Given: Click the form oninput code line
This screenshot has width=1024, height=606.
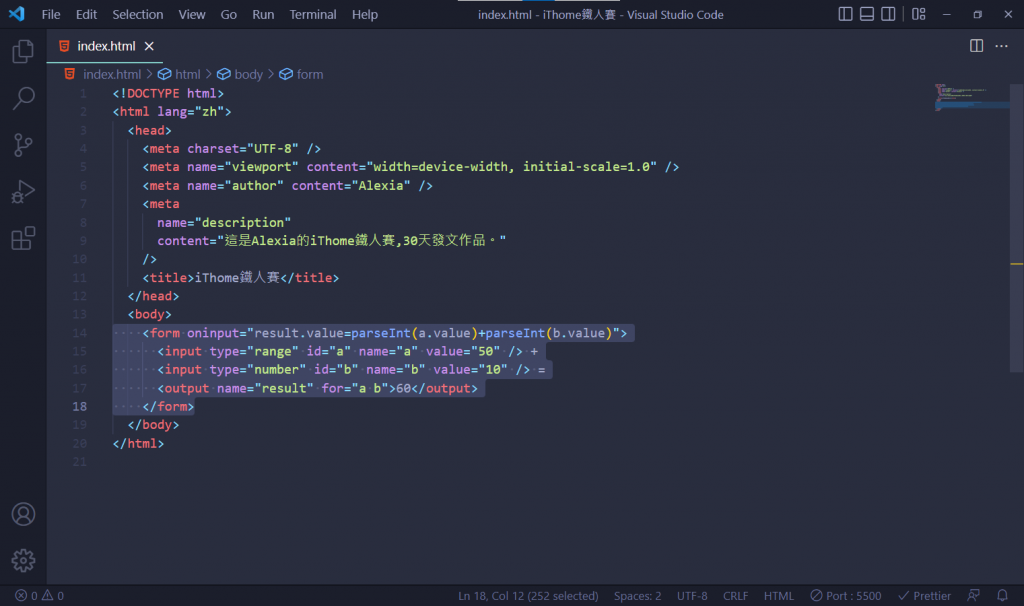Looking at the screenshot, I should pyautogui.click(x=385, y=333).
